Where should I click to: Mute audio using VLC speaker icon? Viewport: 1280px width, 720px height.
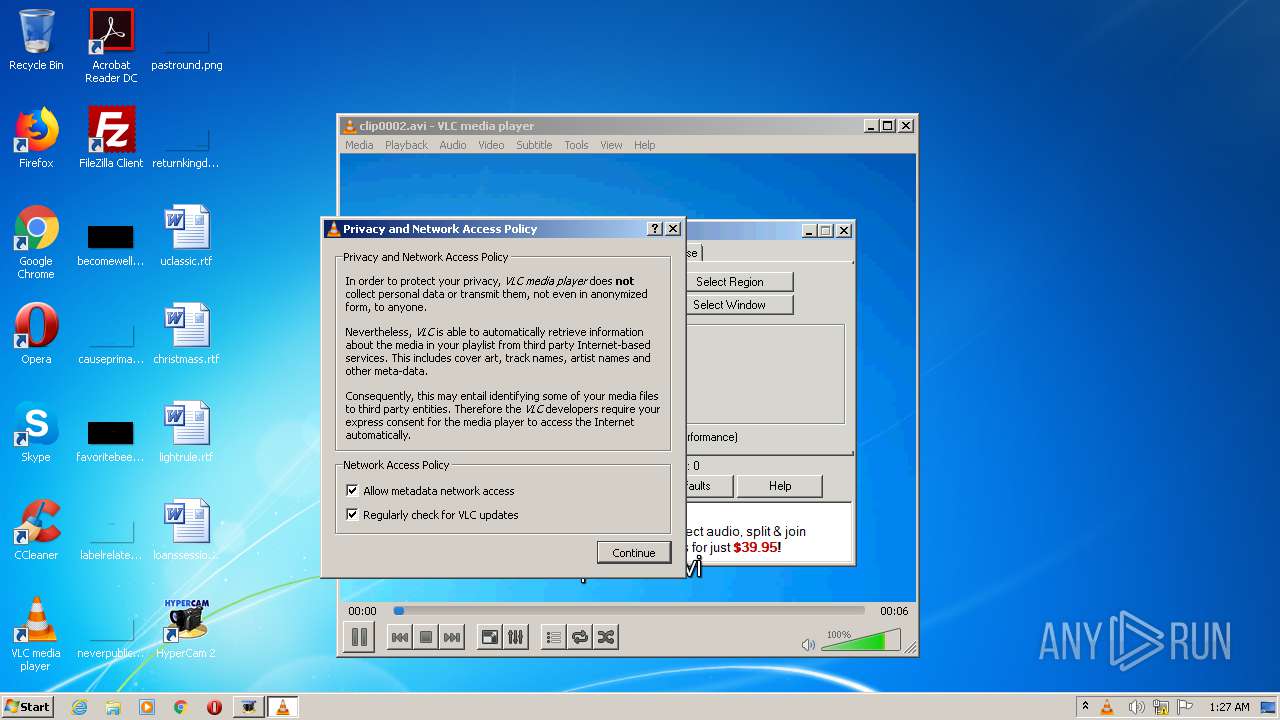pos(808,645)
